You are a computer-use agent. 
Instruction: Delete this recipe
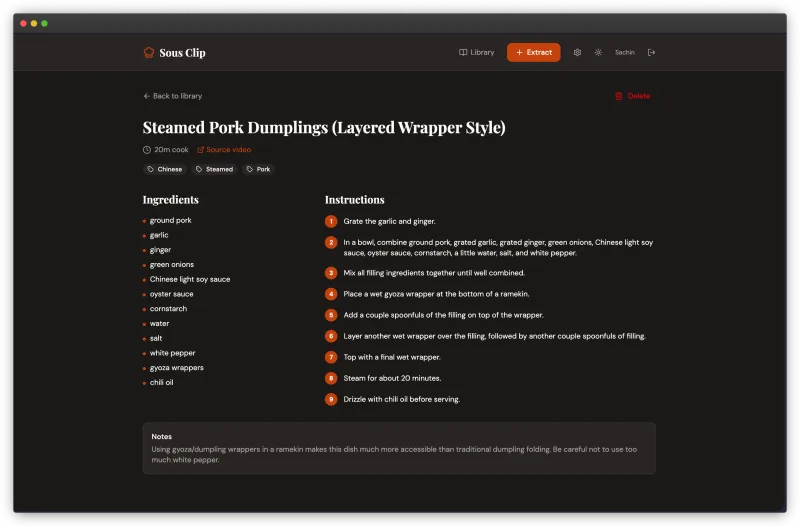pyautogui.click(x=632, y=96)
